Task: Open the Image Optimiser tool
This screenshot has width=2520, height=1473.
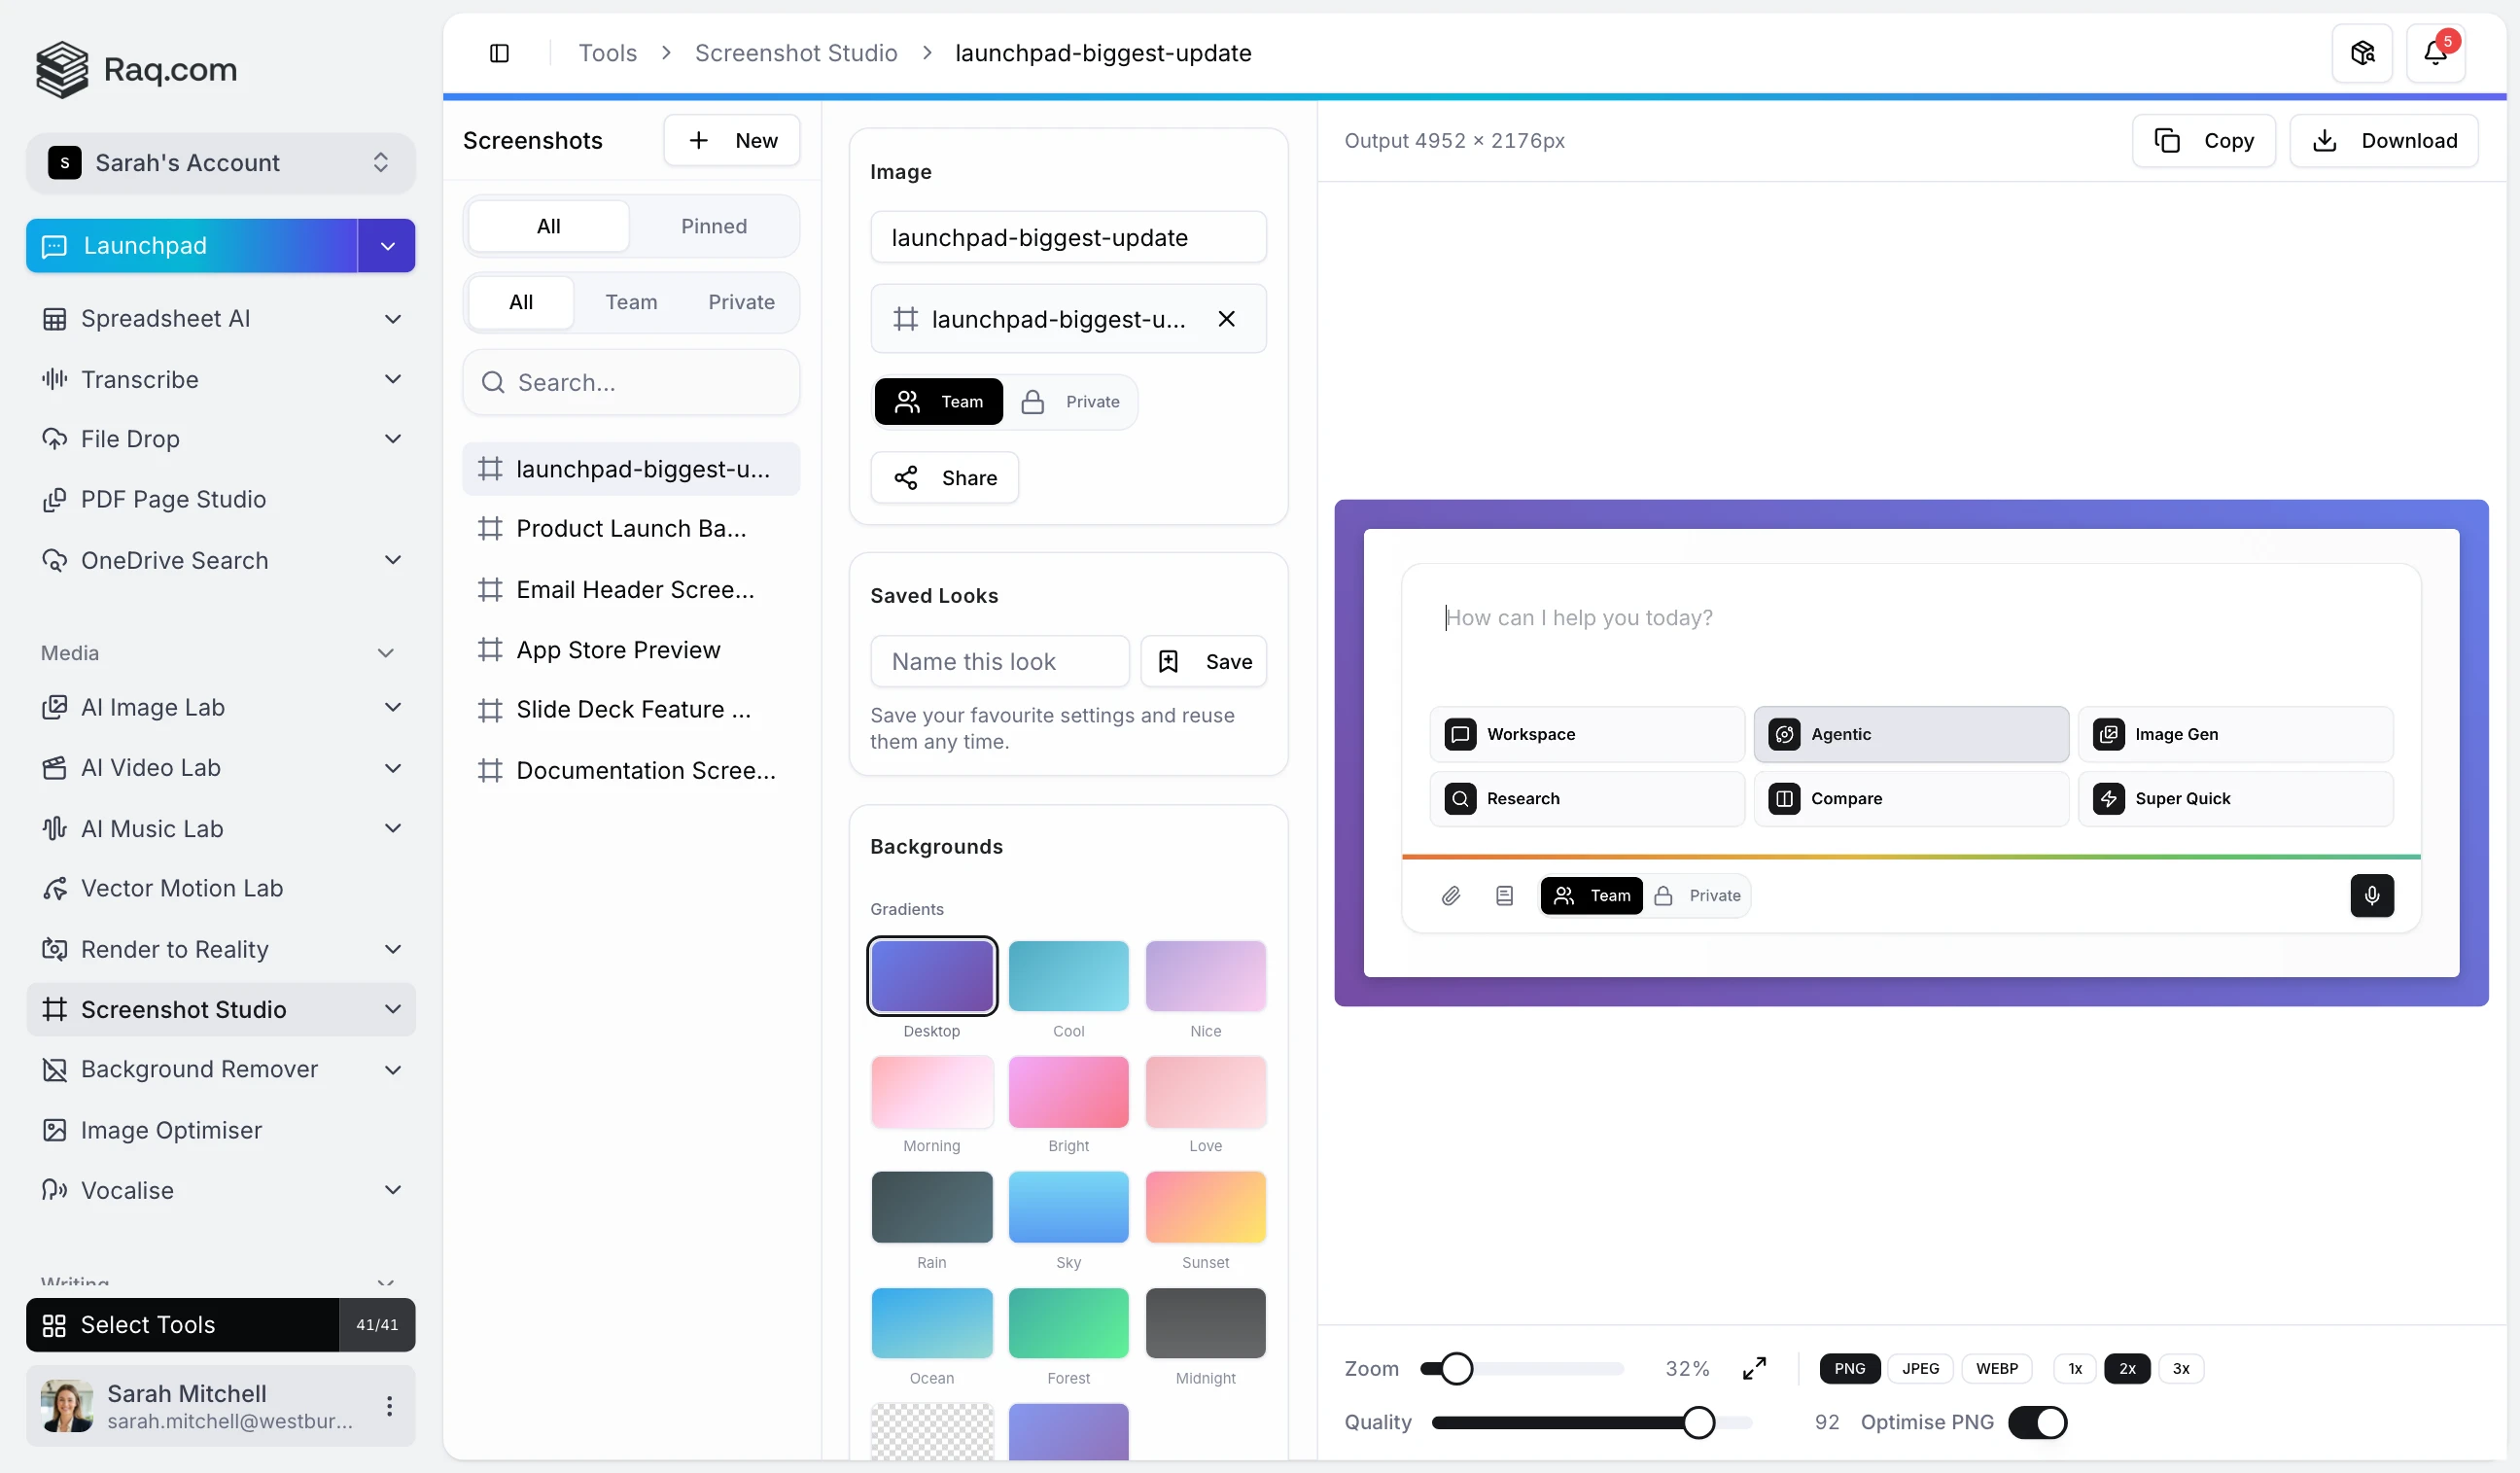Action: tap(171, 1130)
